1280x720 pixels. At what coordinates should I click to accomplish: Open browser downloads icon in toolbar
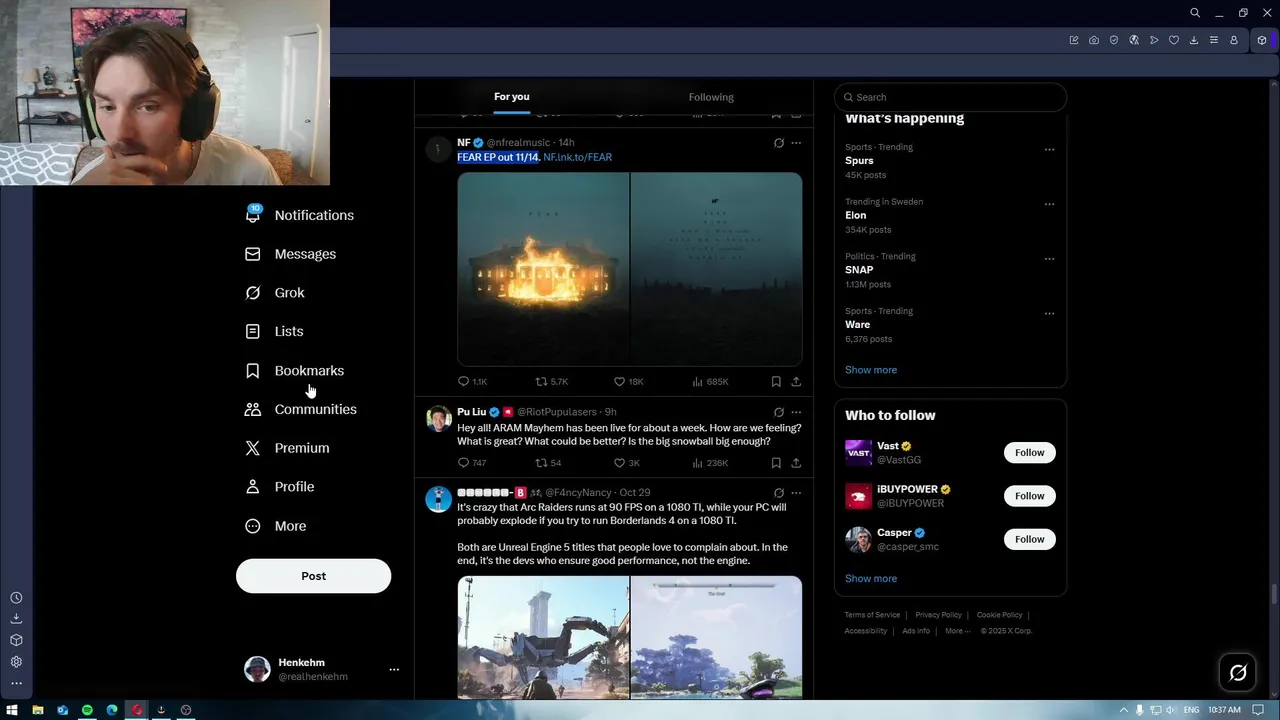pyautogui.click(x=1194, y=40)
